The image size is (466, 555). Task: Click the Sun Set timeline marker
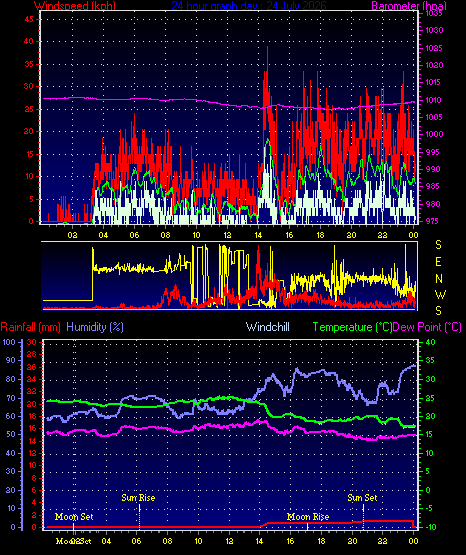(362, 498)
